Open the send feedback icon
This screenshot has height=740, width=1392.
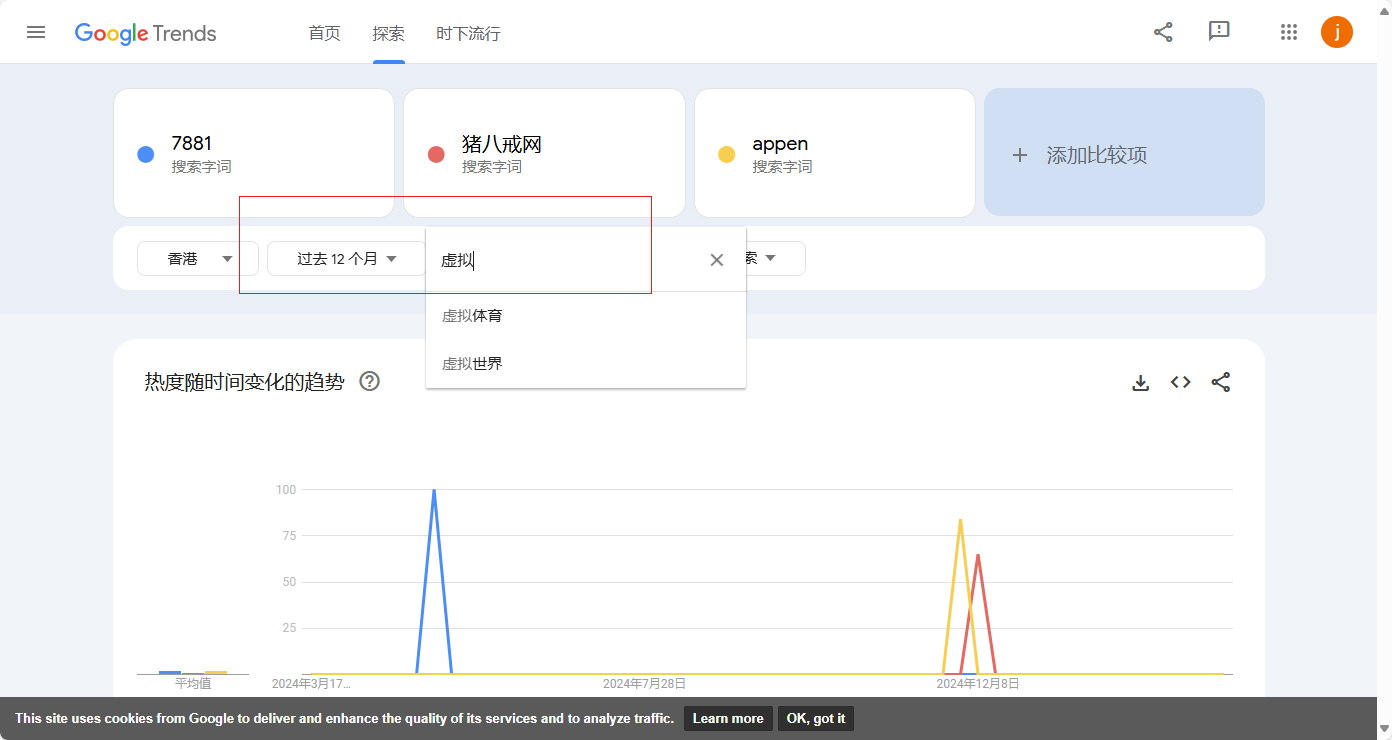click(x=1219, y=32)
